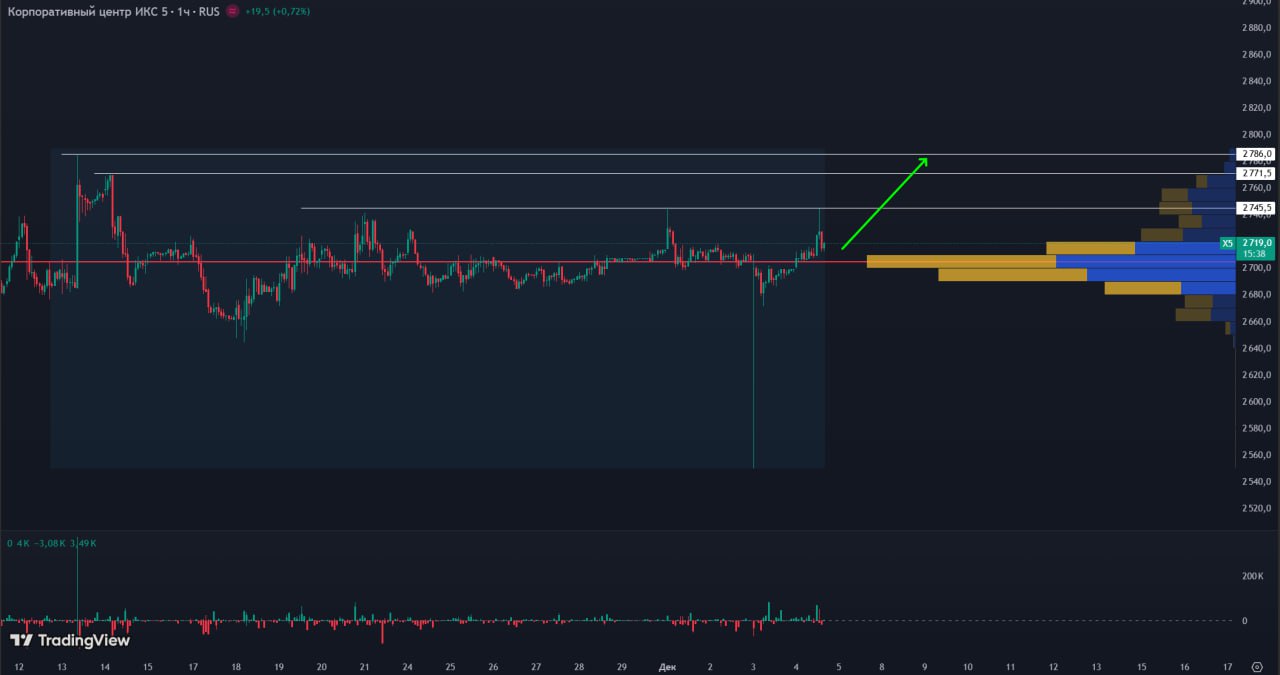Click the Дек month label on time axis
1280x675 pixels.
coord(667,666)
